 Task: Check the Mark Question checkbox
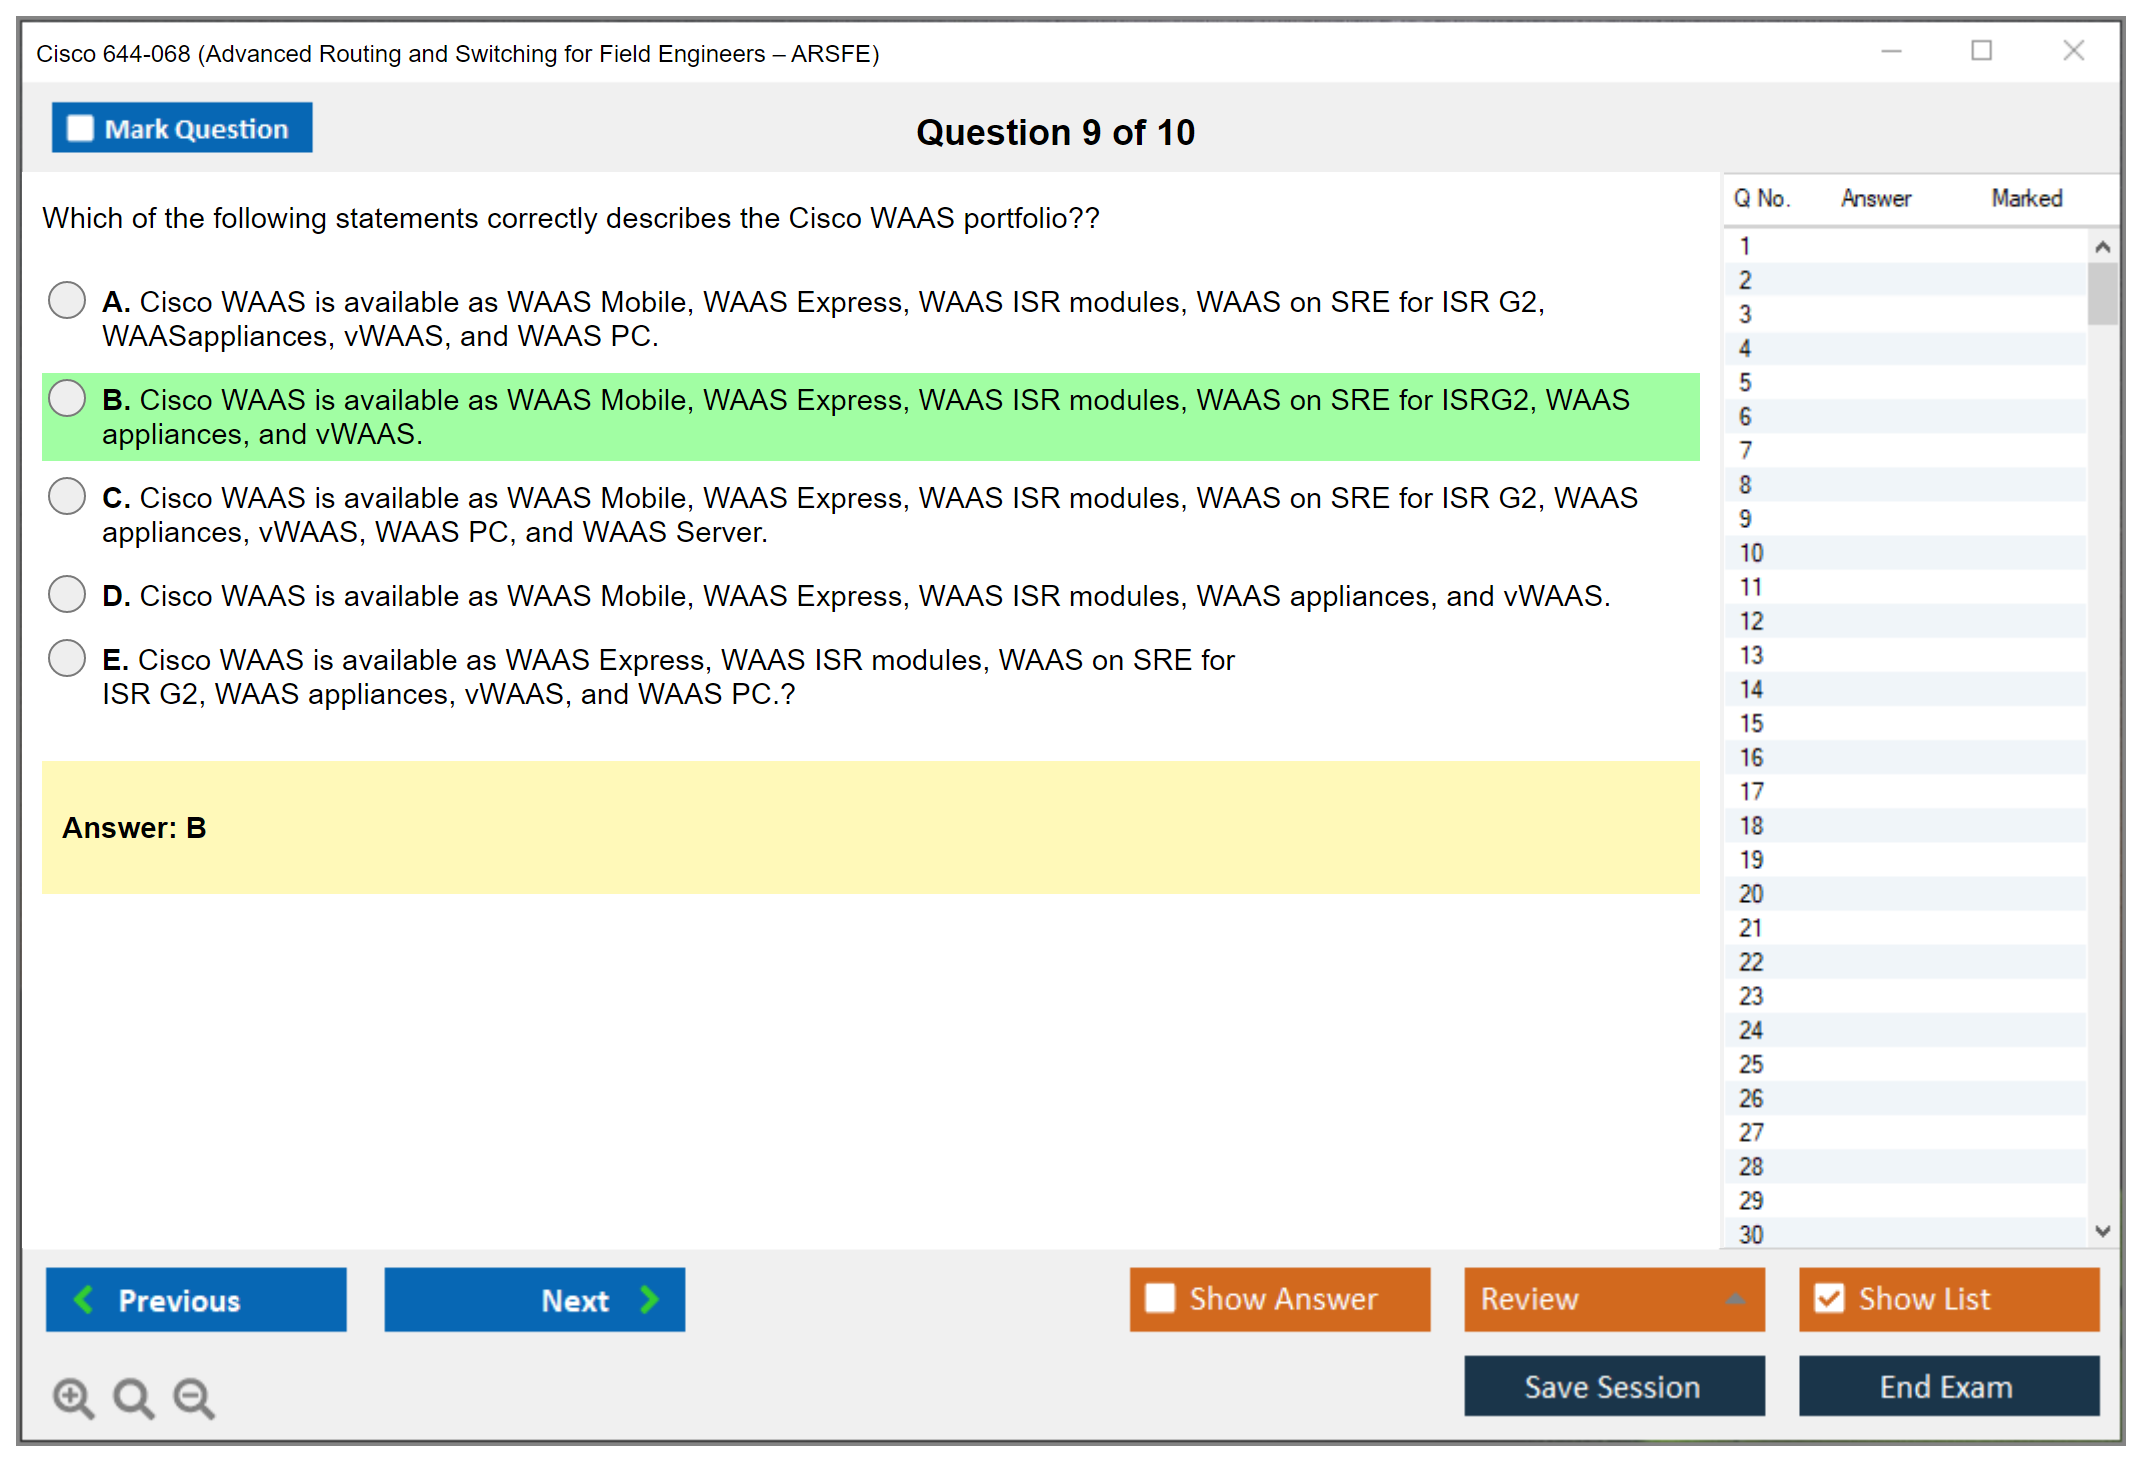pos(80,128)
